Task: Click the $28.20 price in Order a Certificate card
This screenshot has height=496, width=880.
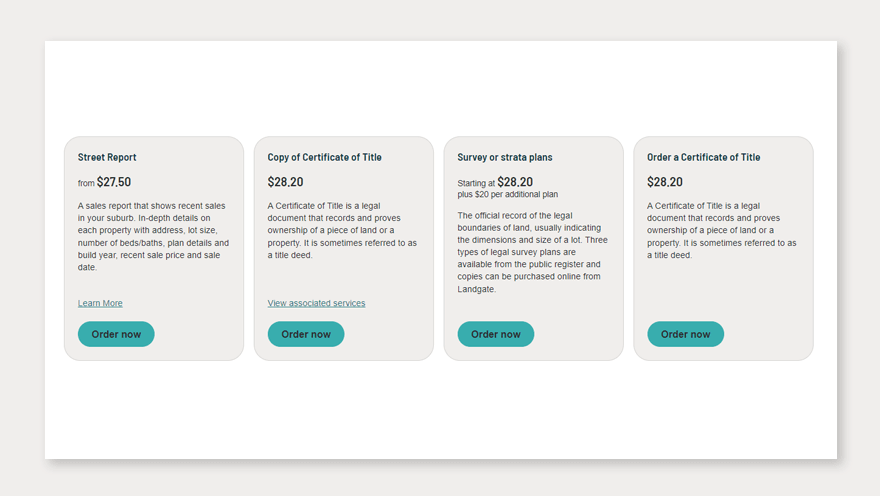Action: pos(665,182)
